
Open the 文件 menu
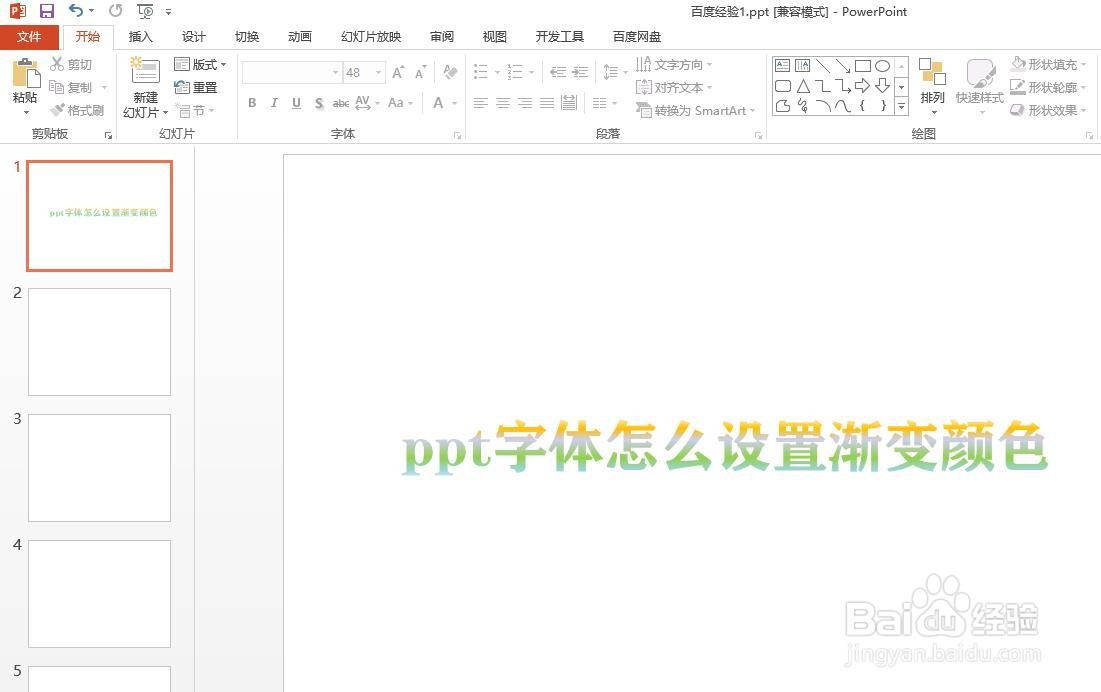(29, 36)
